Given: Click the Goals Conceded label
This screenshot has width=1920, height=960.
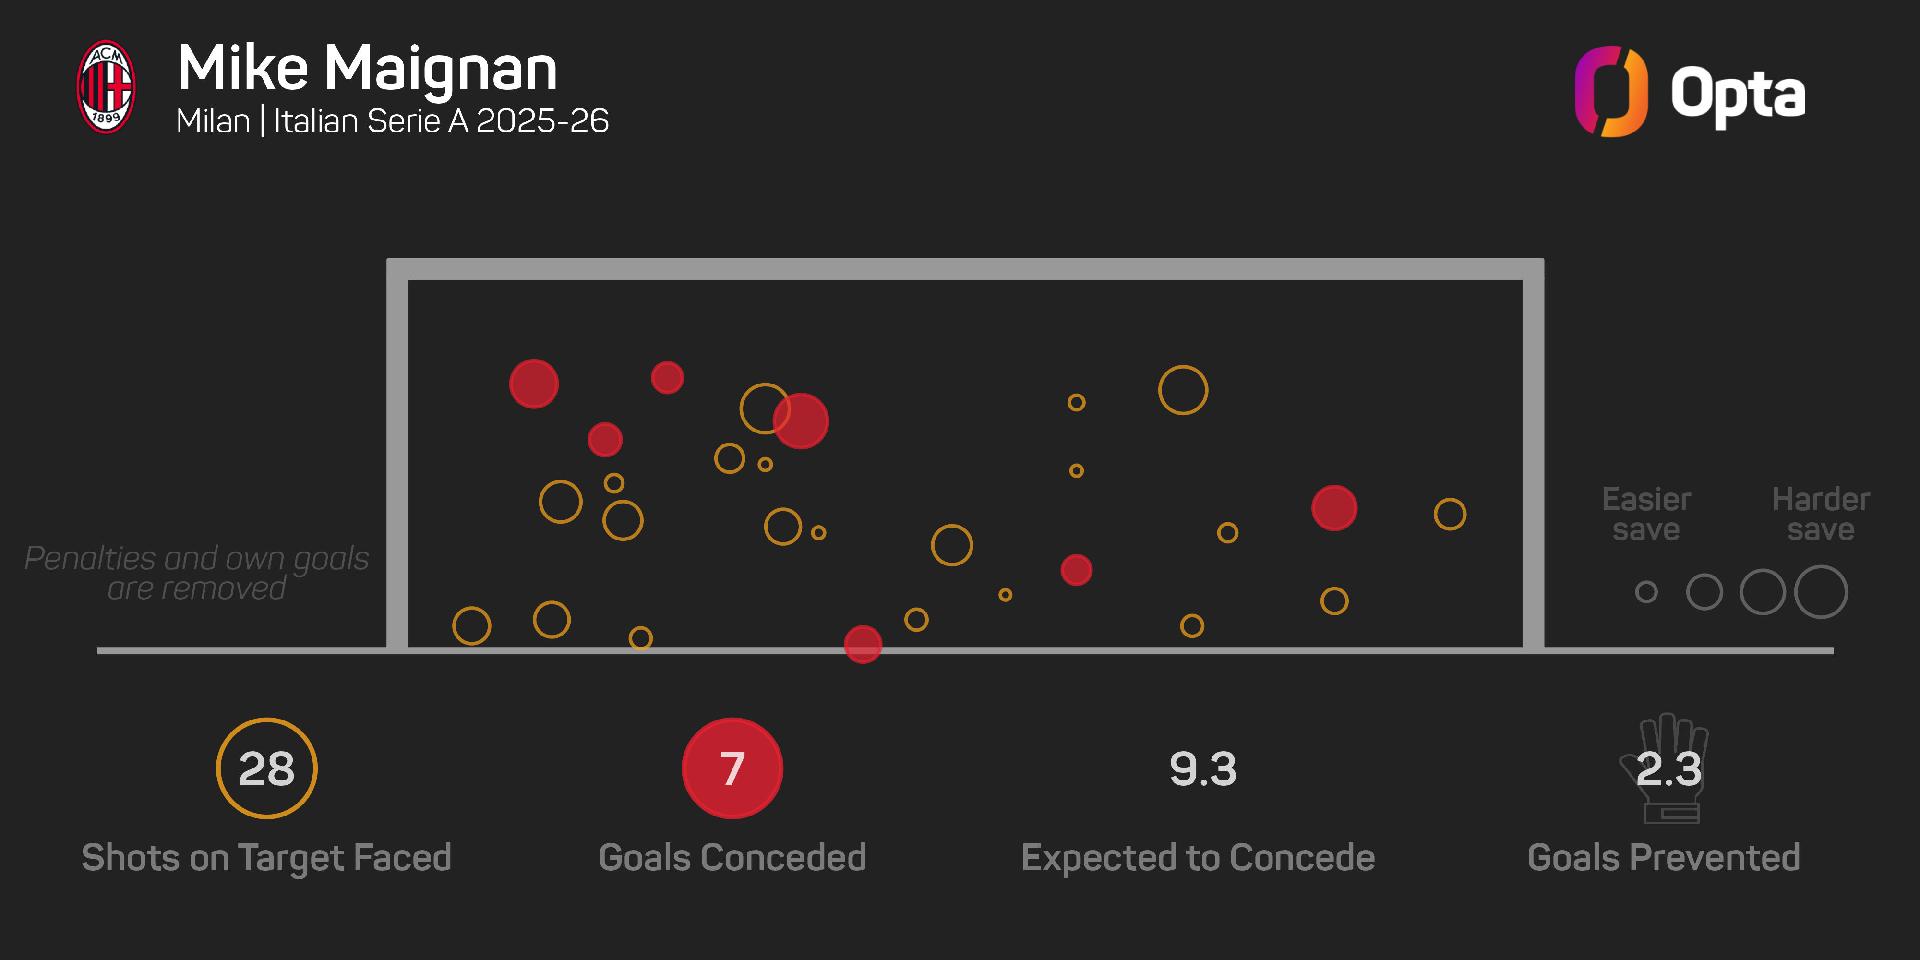Looking at the screenshot, I should (732, 857).
